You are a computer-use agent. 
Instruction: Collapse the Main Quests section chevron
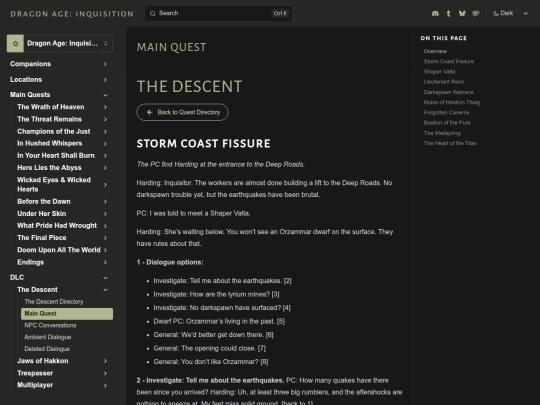105,95
